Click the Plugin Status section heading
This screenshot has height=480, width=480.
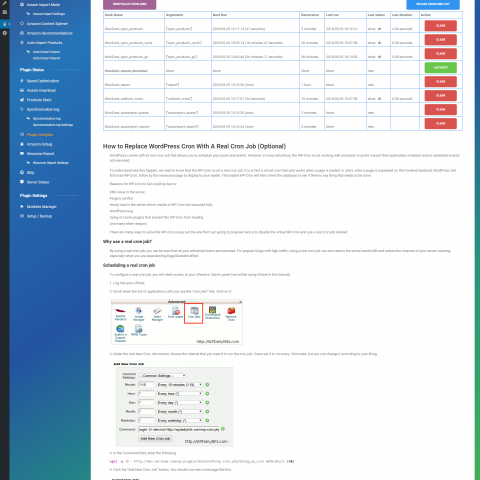(32, 70)
